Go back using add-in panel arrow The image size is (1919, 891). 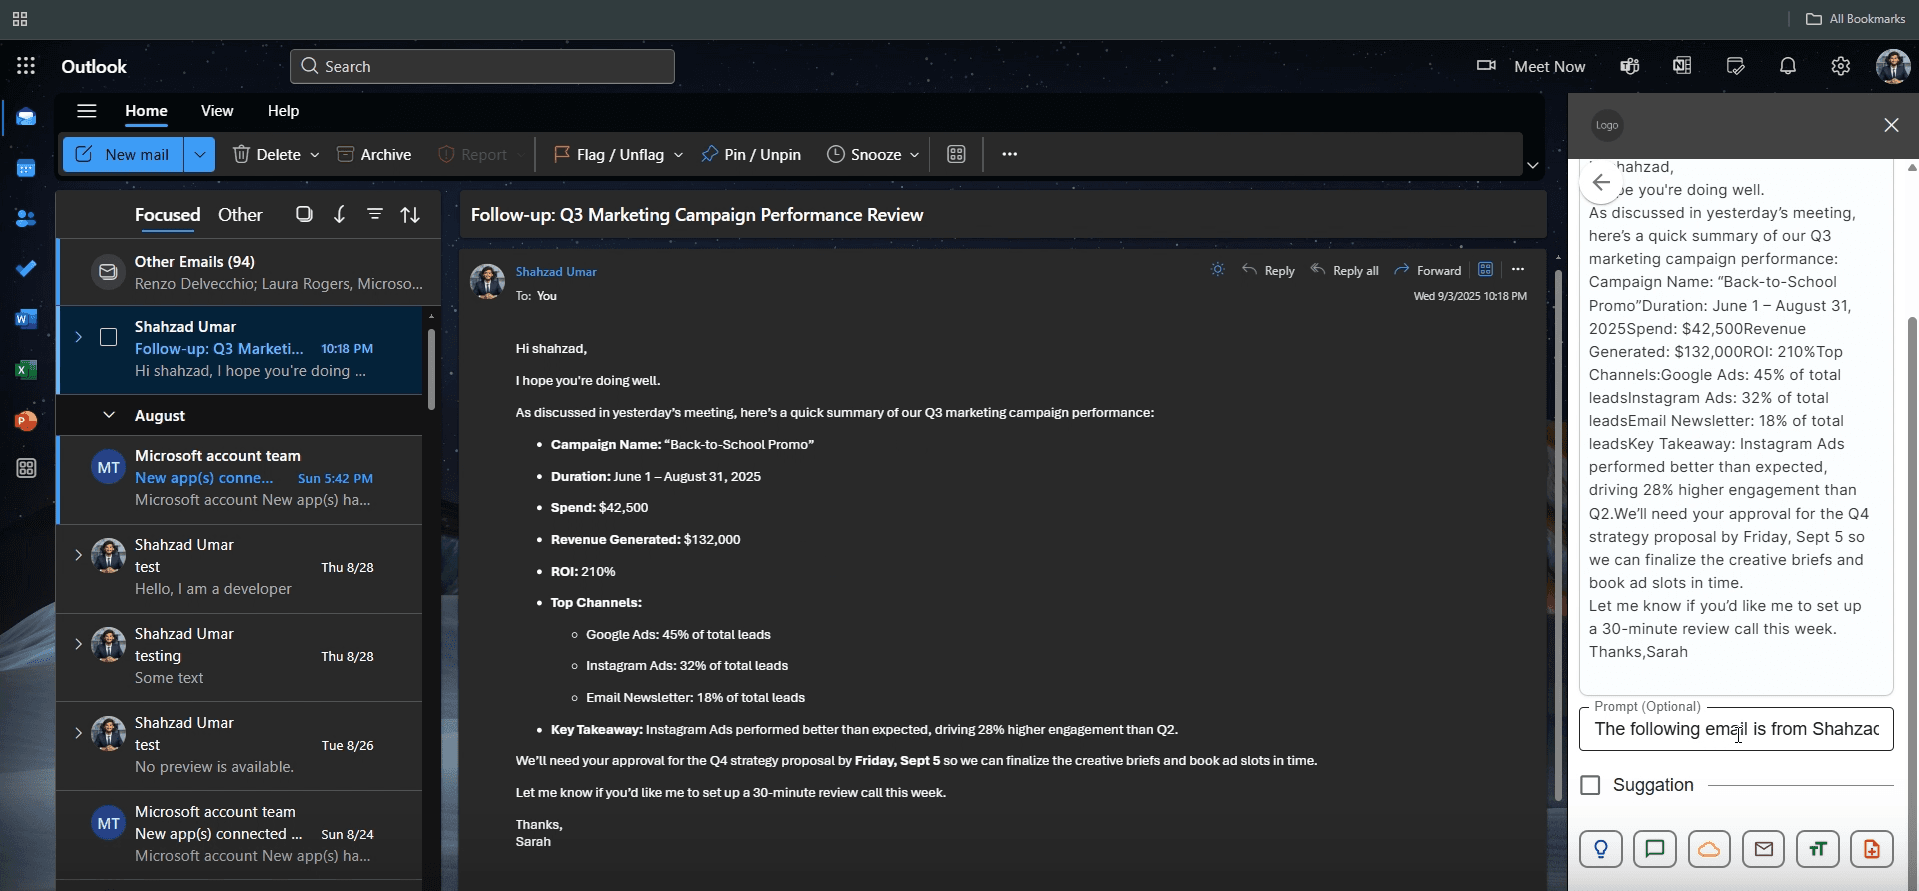click(x=1601, y=182)
